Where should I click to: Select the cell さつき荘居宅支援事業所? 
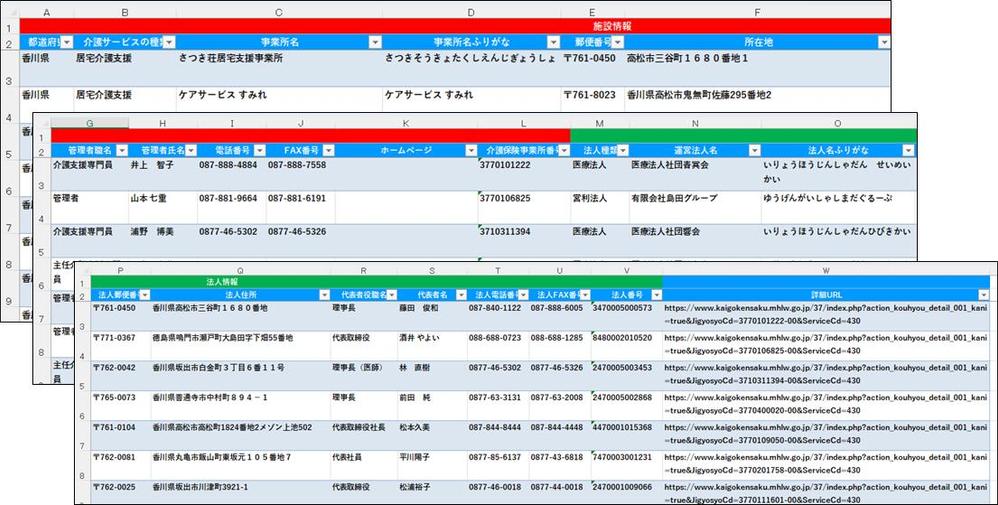pos(279,68)
